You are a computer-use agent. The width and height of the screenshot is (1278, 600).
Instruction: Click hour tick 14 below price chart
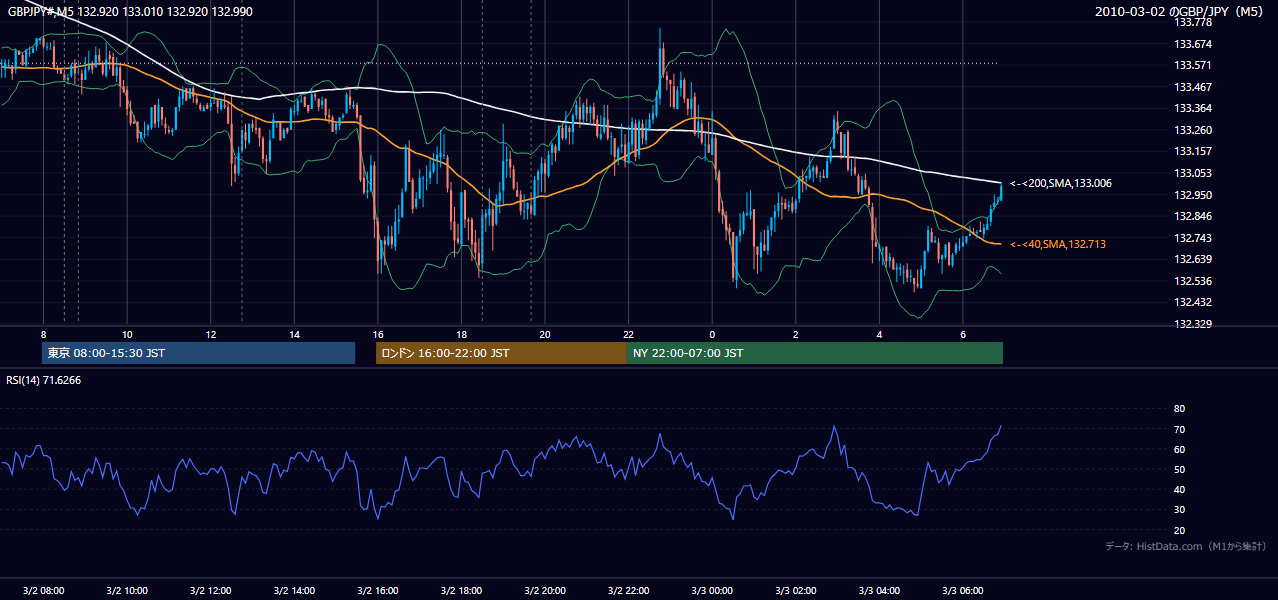point(294,334)
